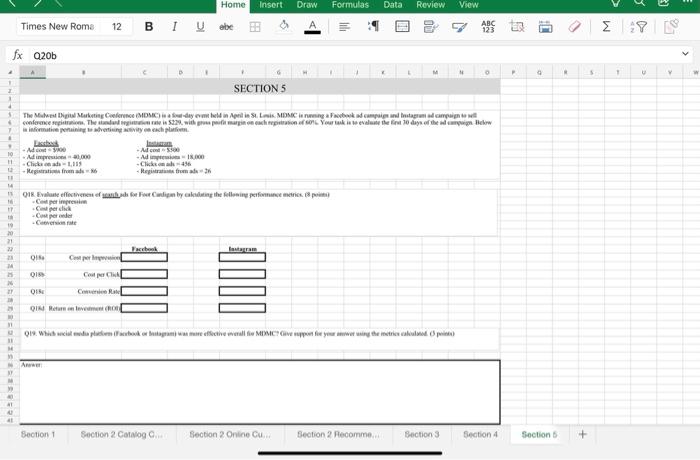Click the fx function icon
This screenshot has width=700, height=460.
coord(17,55)
